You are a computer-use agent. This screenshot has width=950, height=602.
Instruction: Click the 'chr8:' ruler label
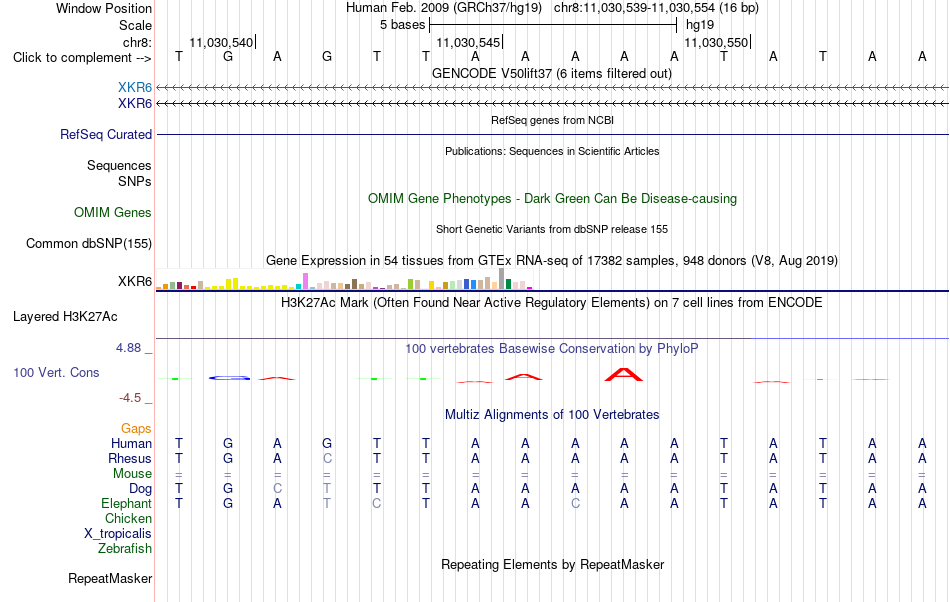point(138,42)
